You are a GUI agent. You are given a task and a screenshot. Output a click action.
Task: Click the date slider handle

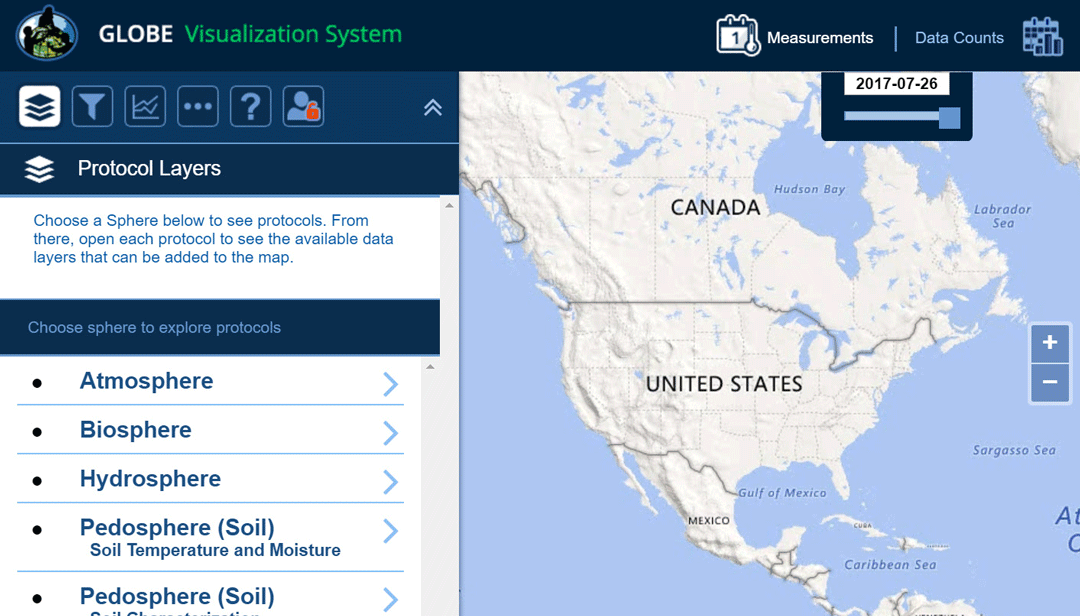tap(949, 117)
